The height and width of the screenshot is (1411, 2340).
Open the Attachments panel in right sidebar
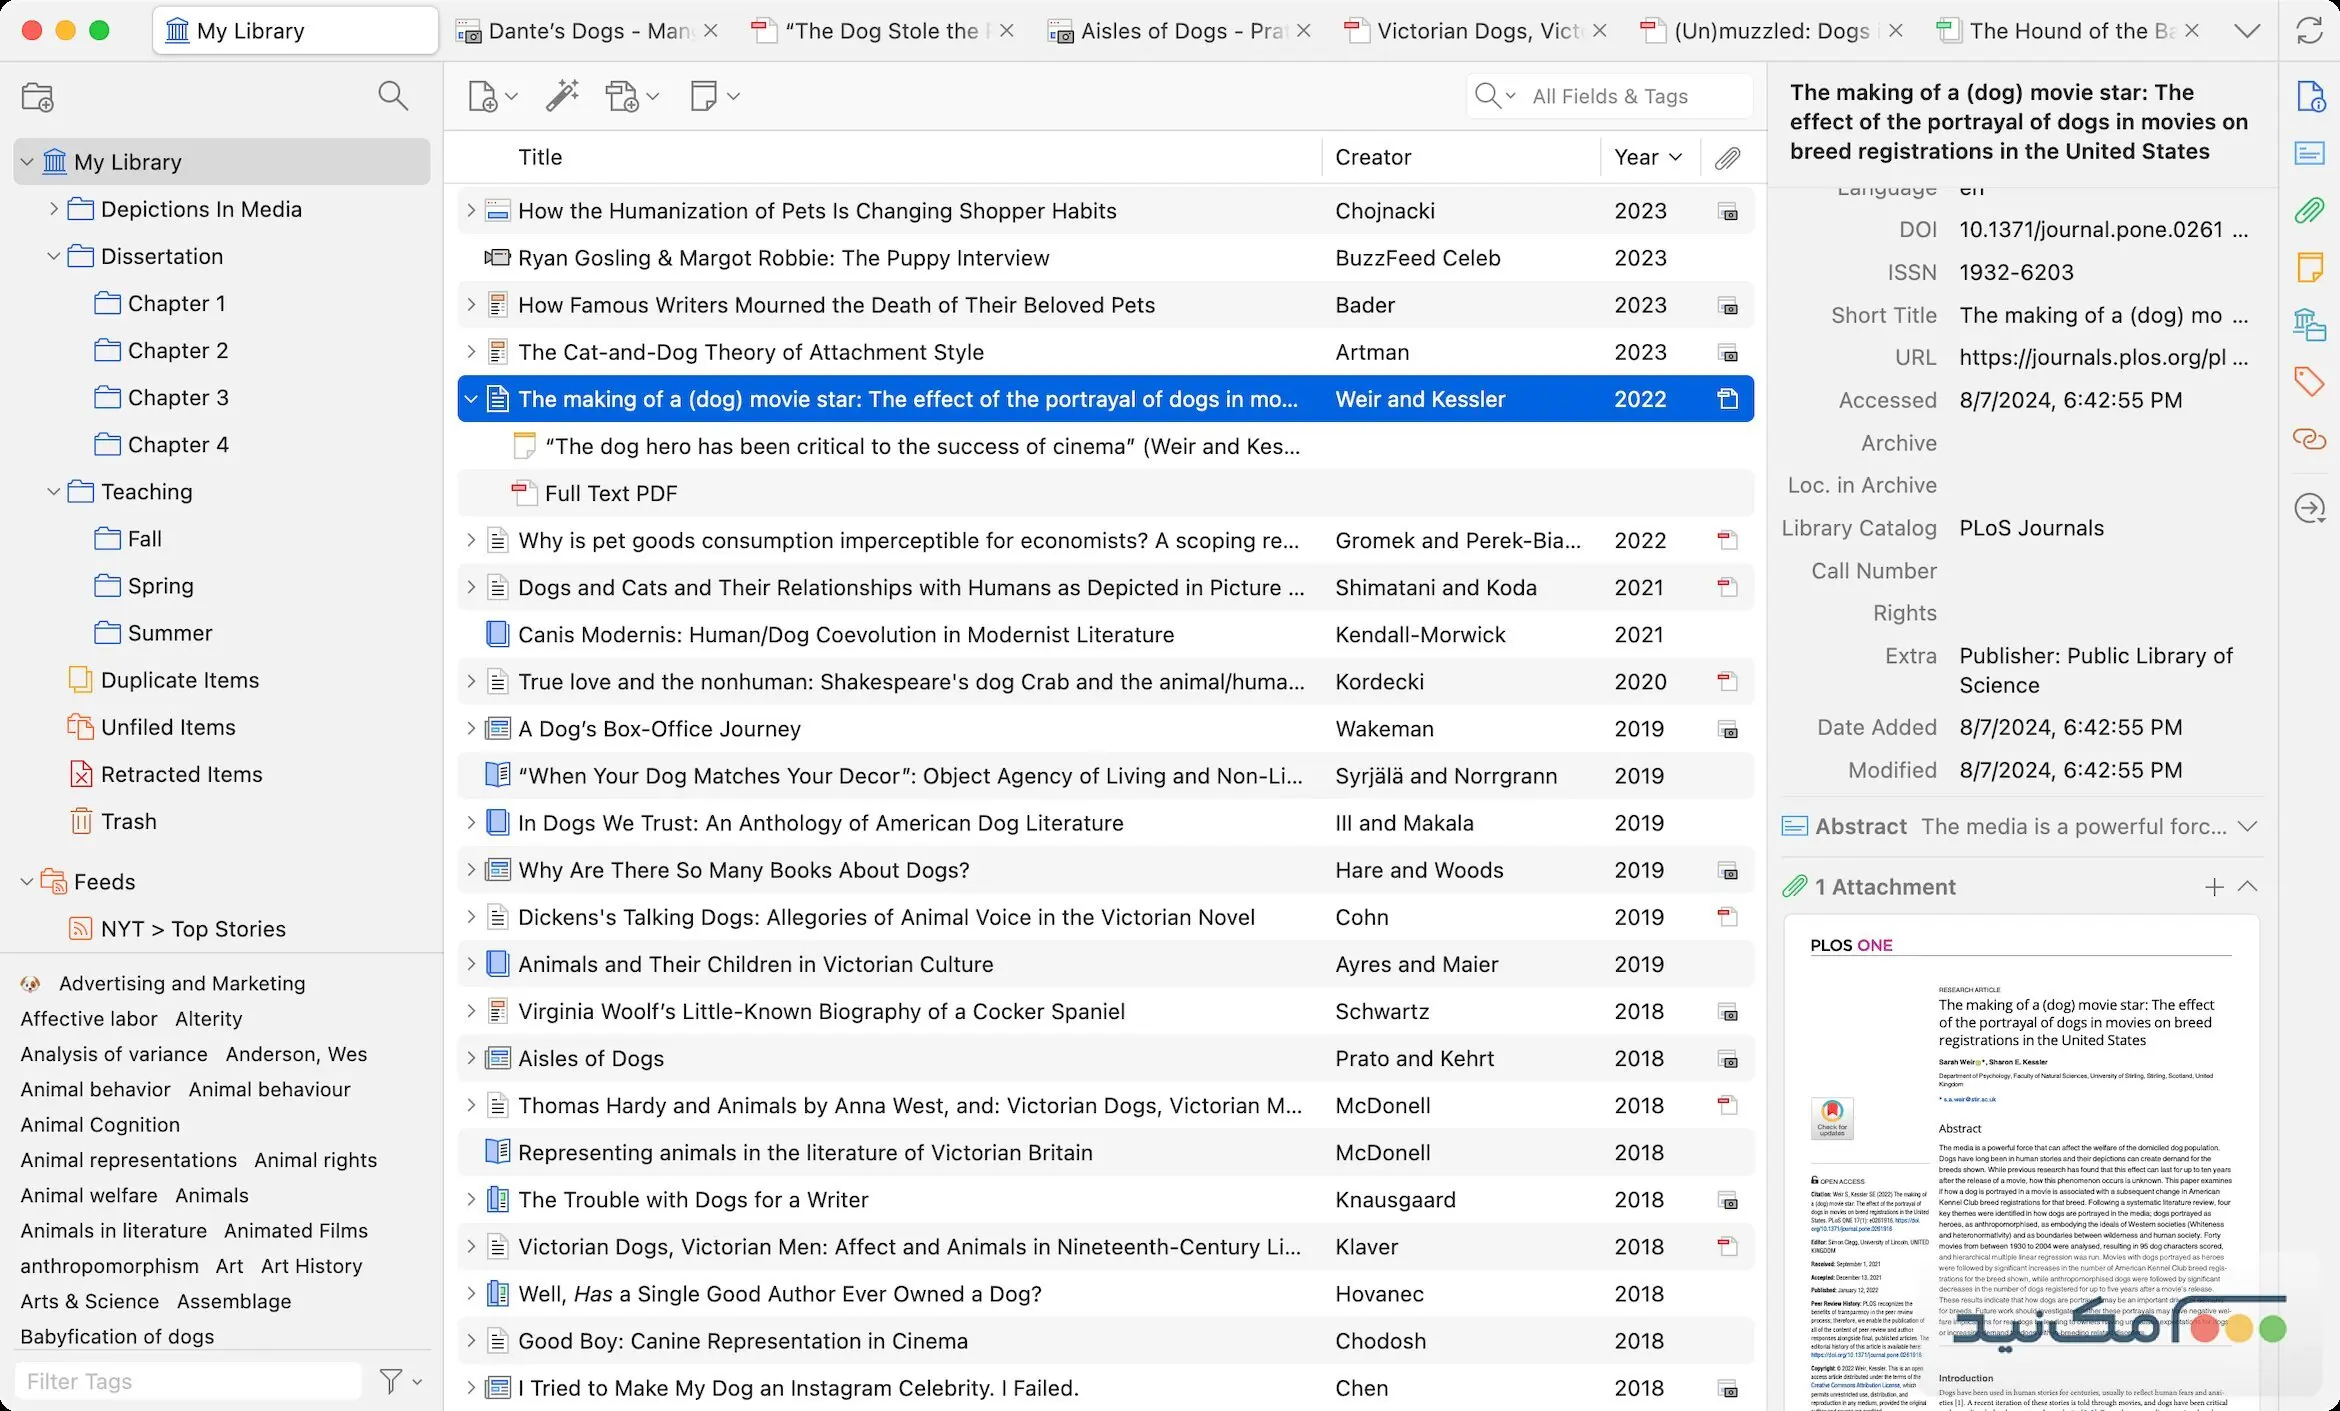(x=2310, y=210)
